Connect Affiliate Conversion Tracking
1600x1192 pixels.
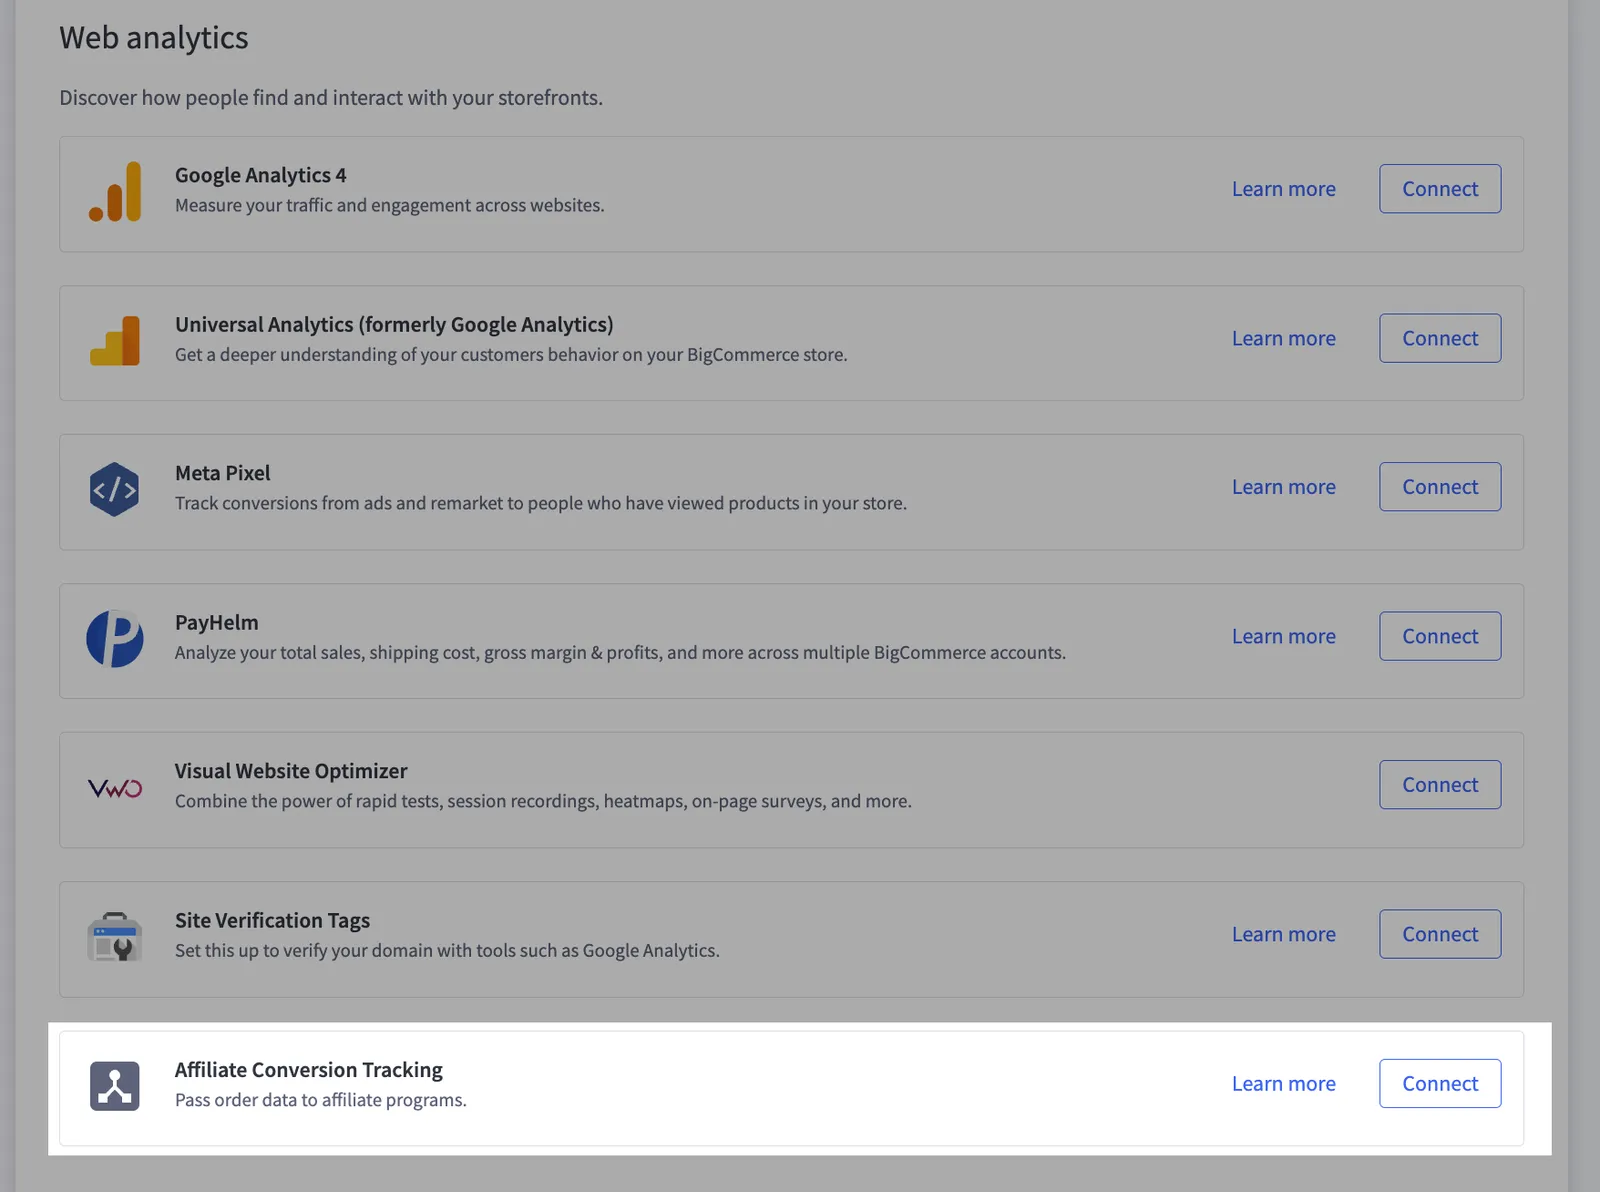(x=1440, y=1083)
